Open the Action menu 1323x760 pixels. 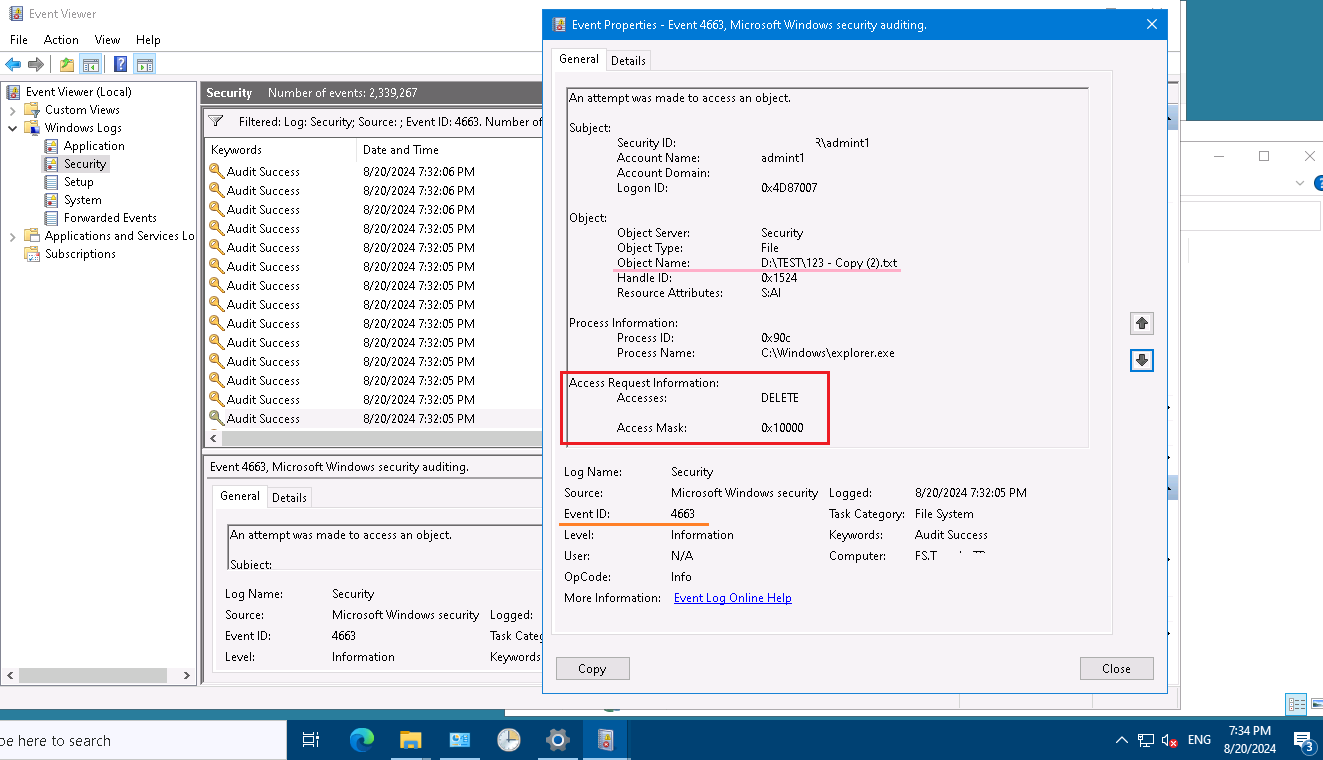click(61, 40)
